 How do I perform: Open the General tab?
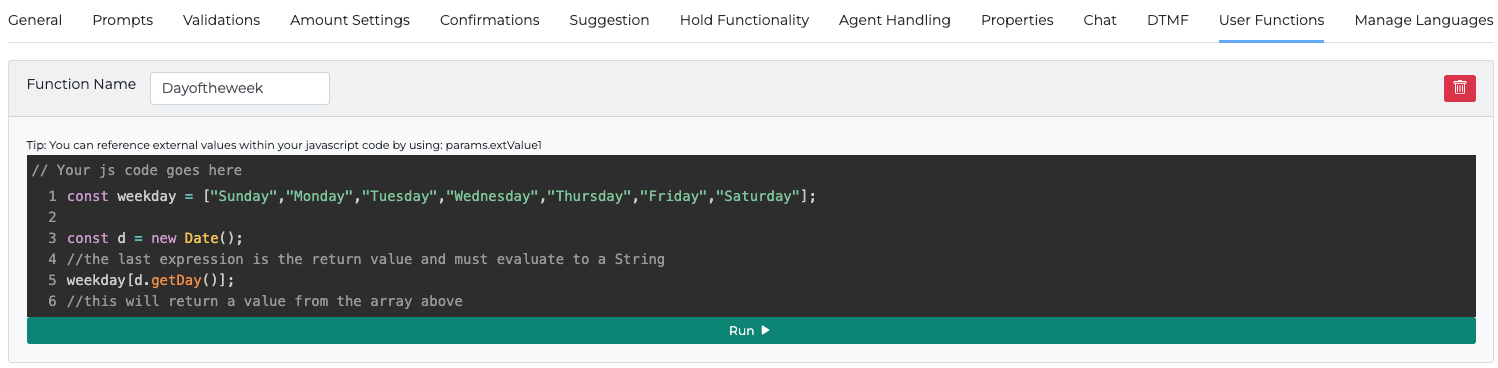click(35, 20)
